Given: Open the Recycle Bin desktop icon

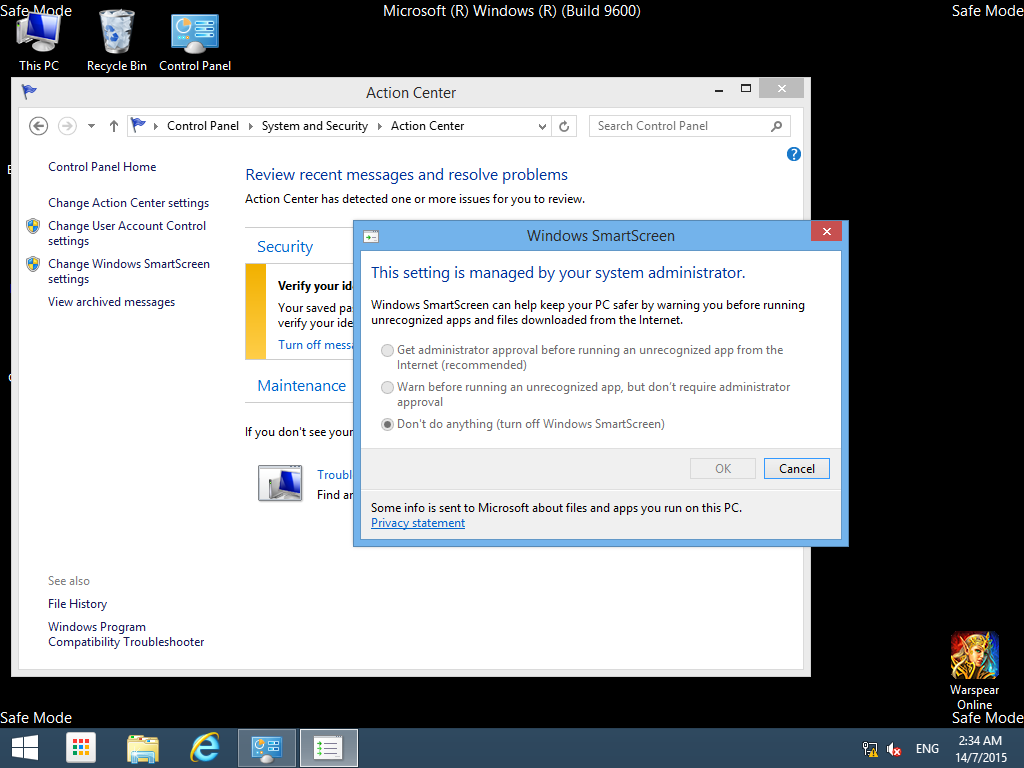Looking at the screenshot, I should coord(116,40).
